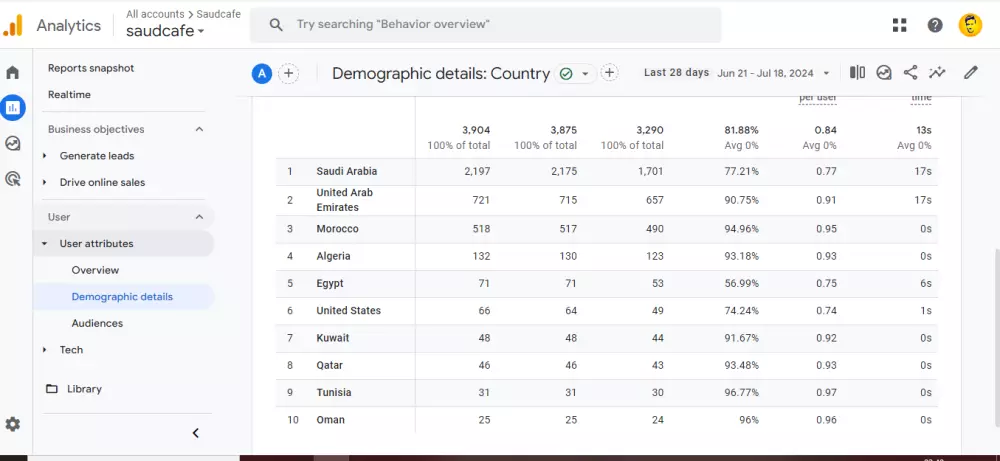Share this report icon
Screen dimensions: 1000x461
[910, 72]
